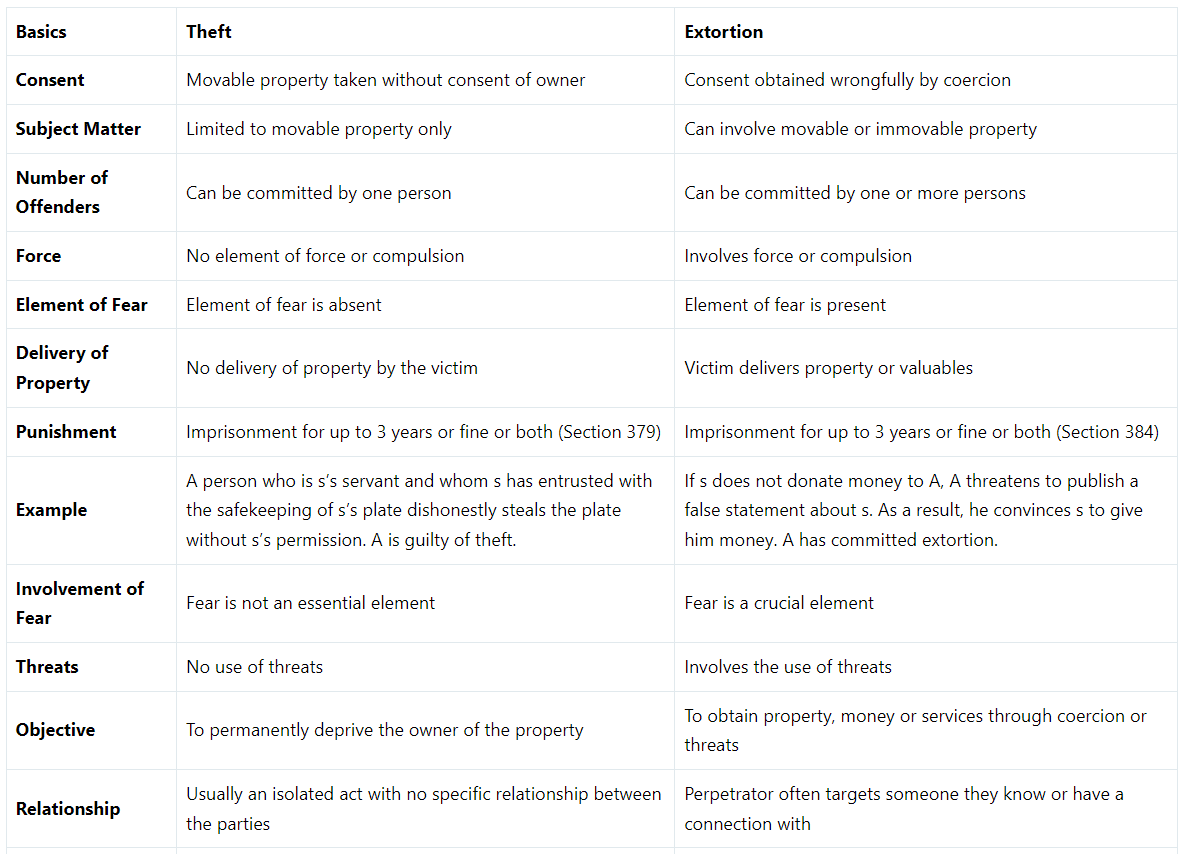Select the "Objective" row label
This screenshot has width=1182, height=854.
click(x=55, y=730)
